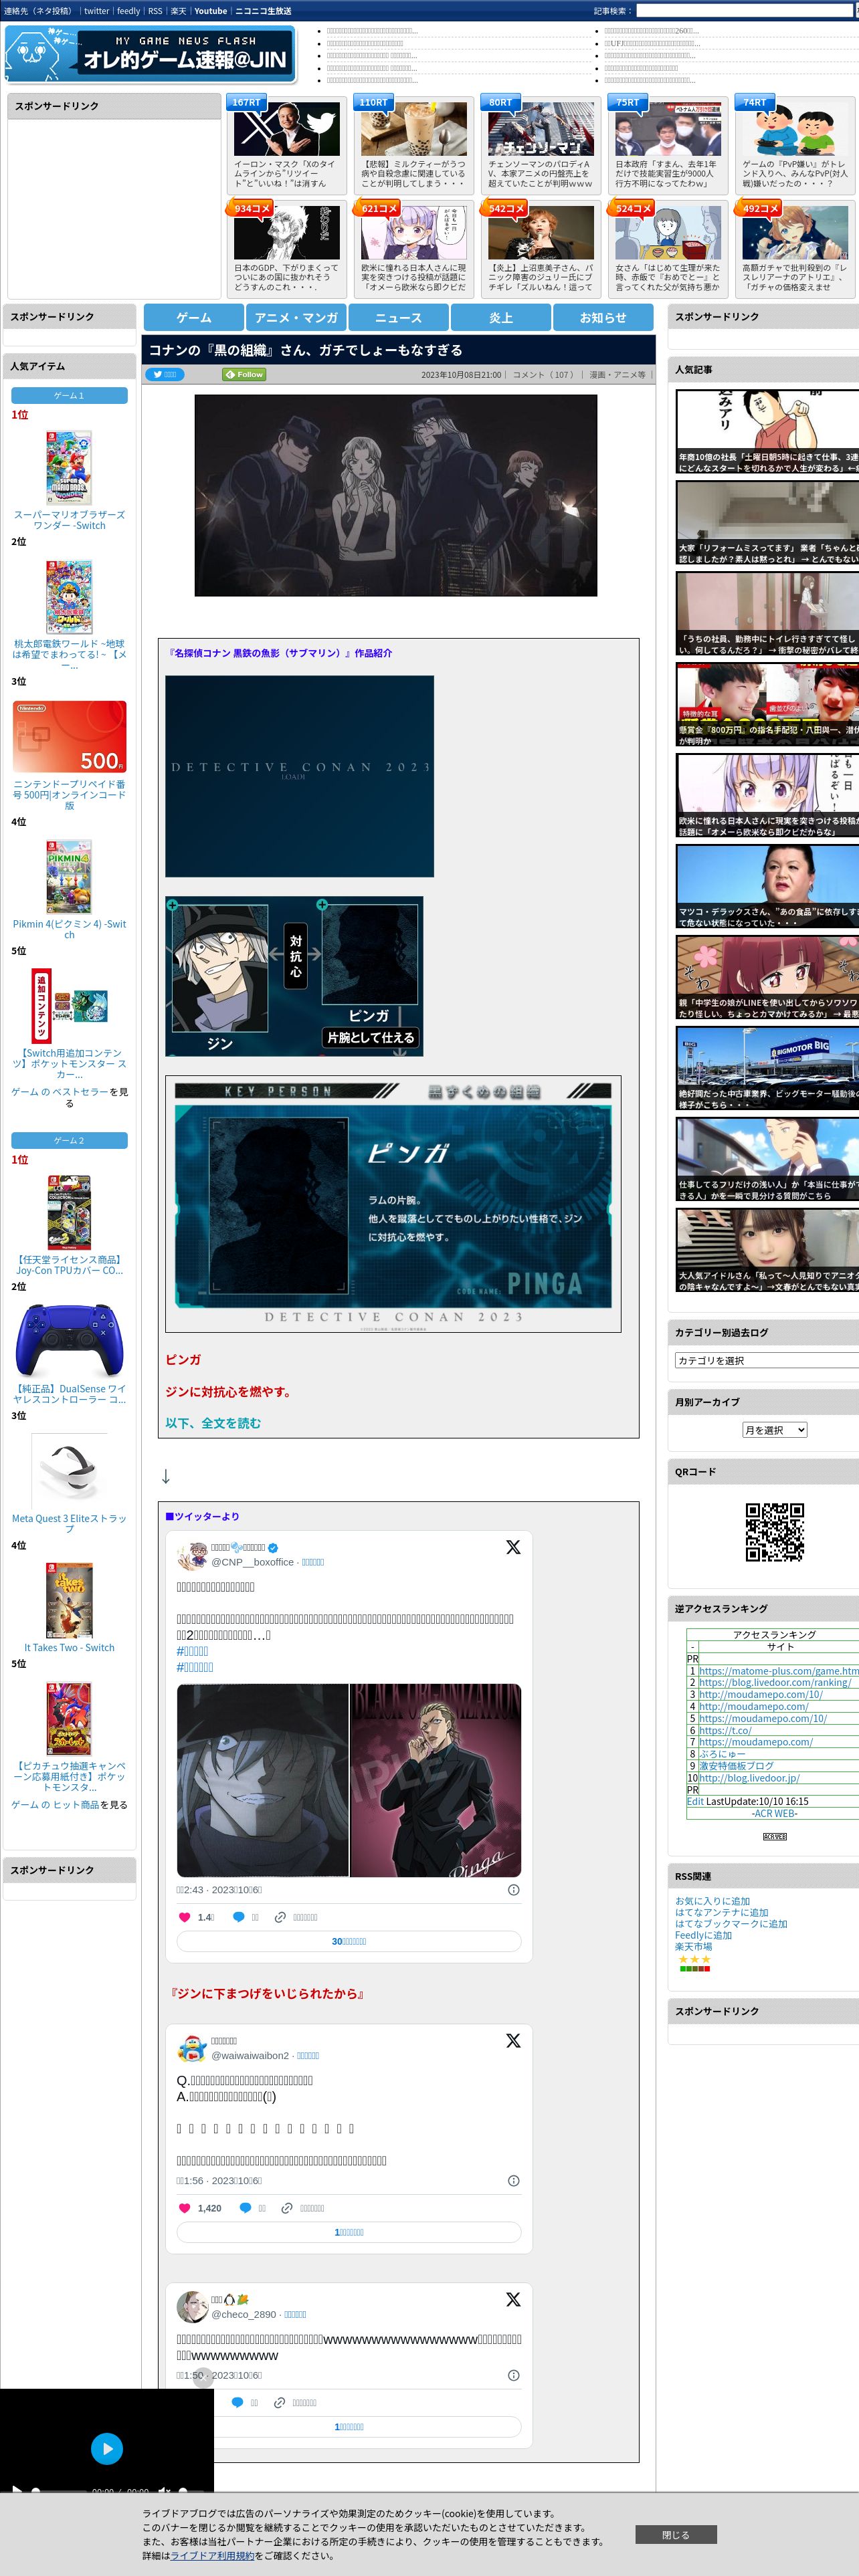Open the カテゴリを選択 category dropdown
This screenshot has width=859, height=2576.
pyautogui.click(x=767, y=1360)
